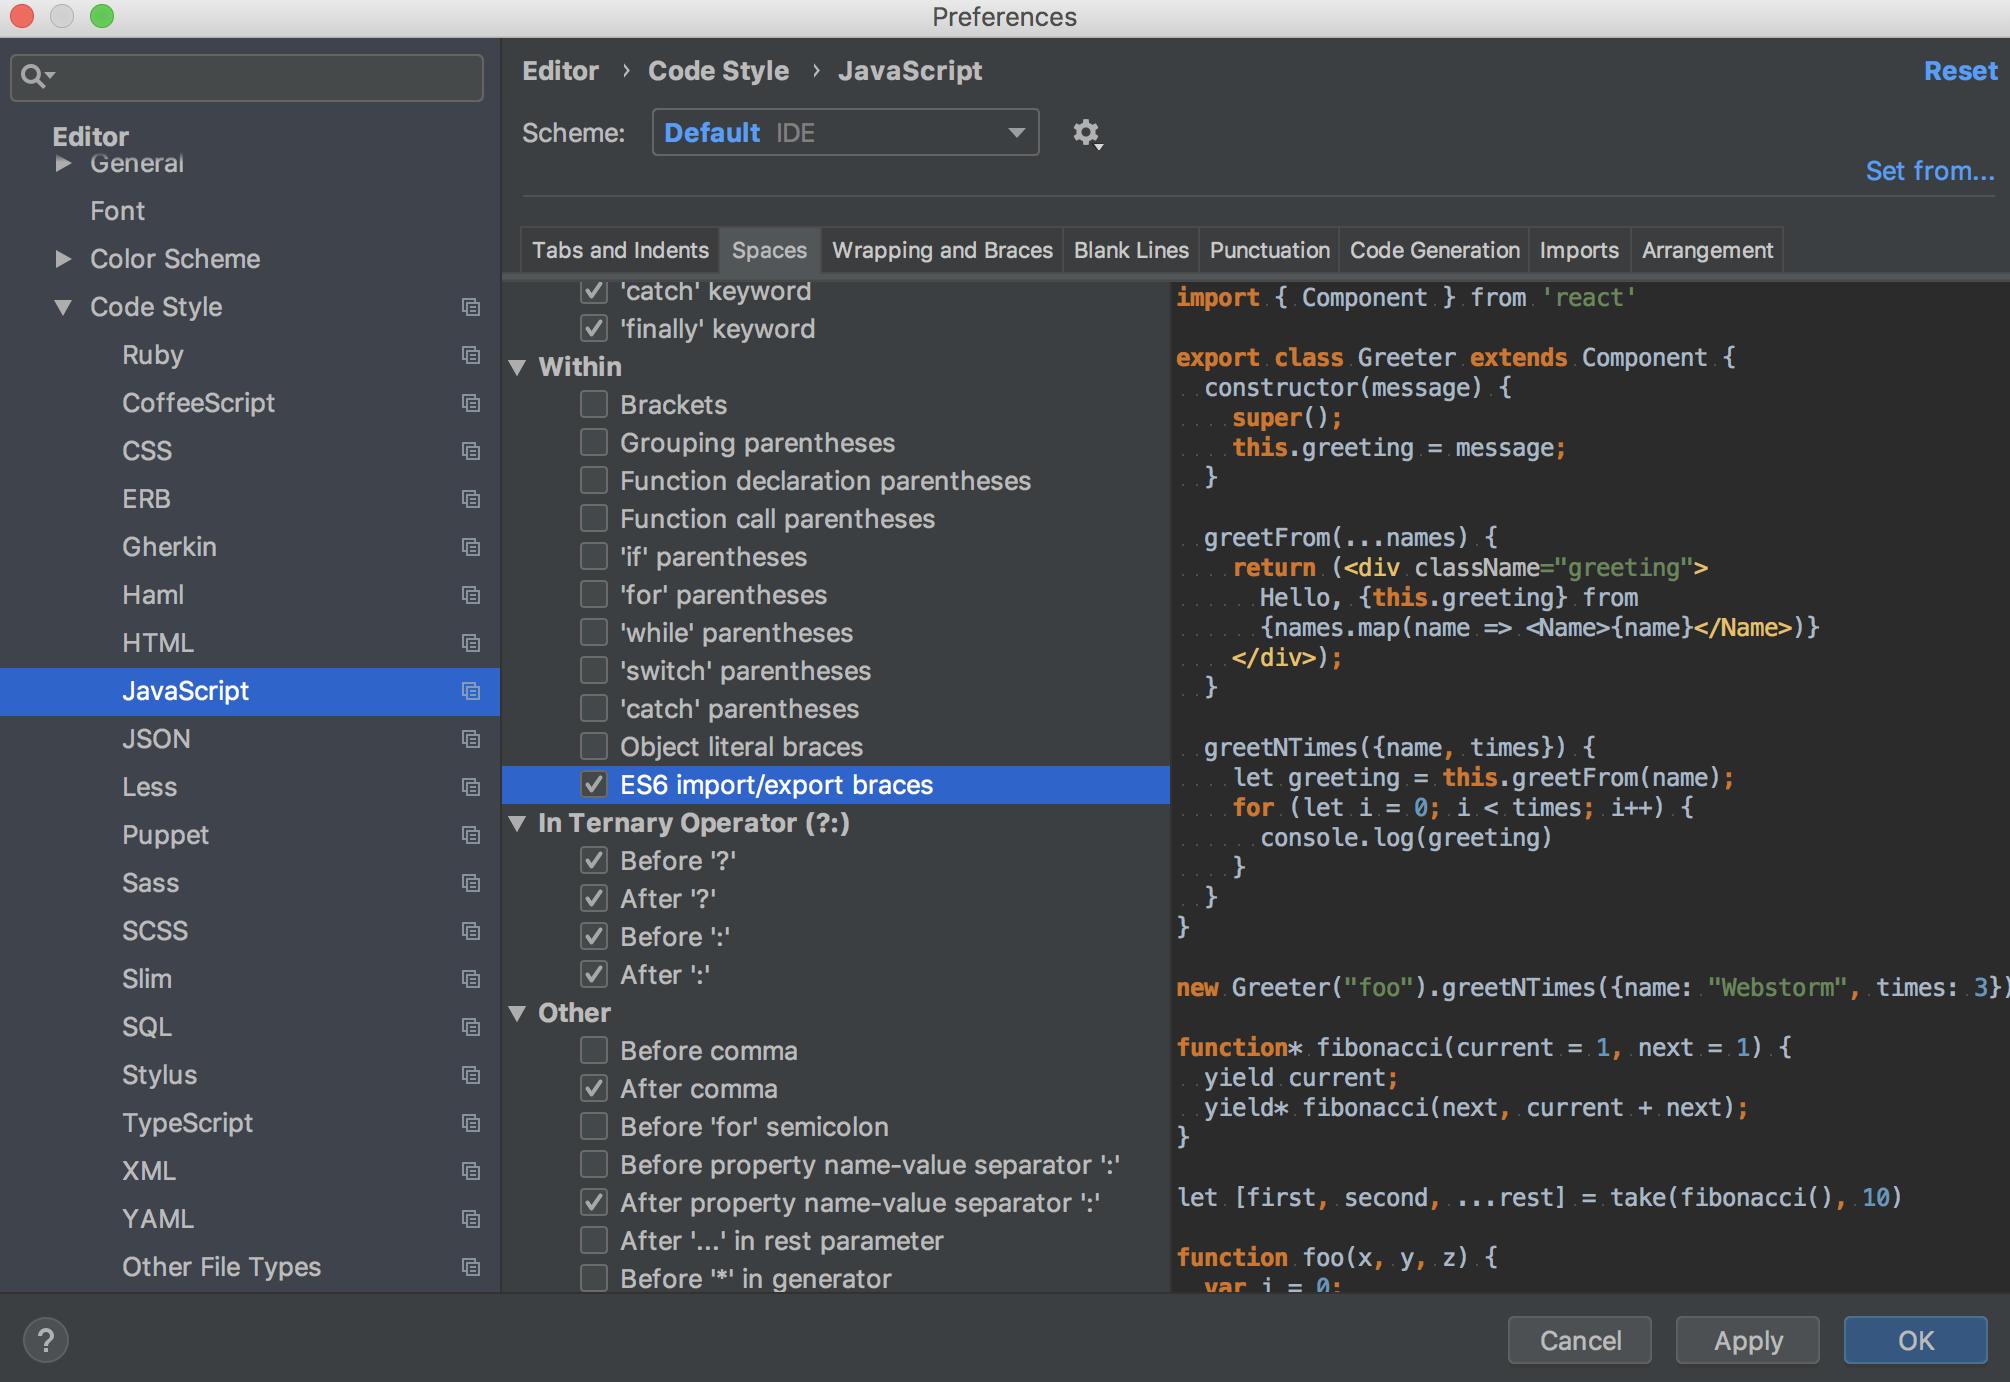Toggle the After comma checkbox
2010x1382 pixels.
[594, 1088]
